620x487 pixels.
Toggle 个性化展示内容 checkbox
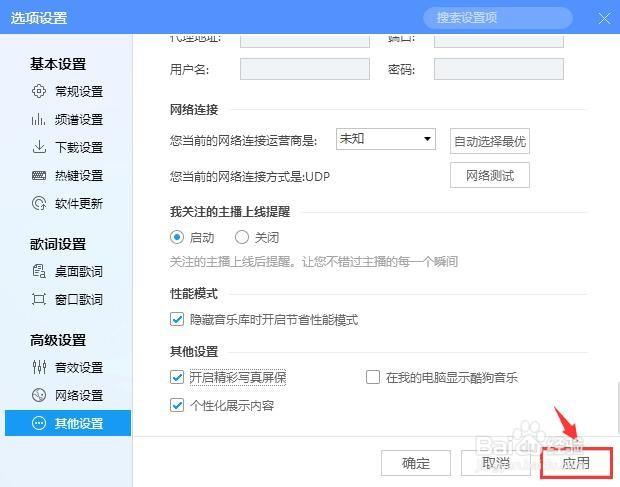pyautogui.click(x=177, y=405)
